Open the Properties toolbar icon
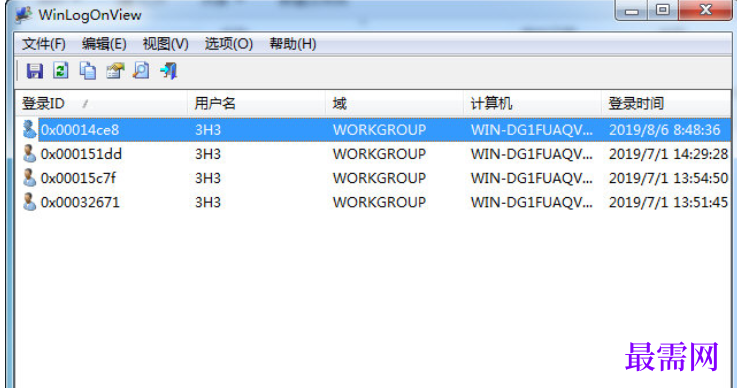The height and width of the screenshot is (388, 737). click(115, 71)
